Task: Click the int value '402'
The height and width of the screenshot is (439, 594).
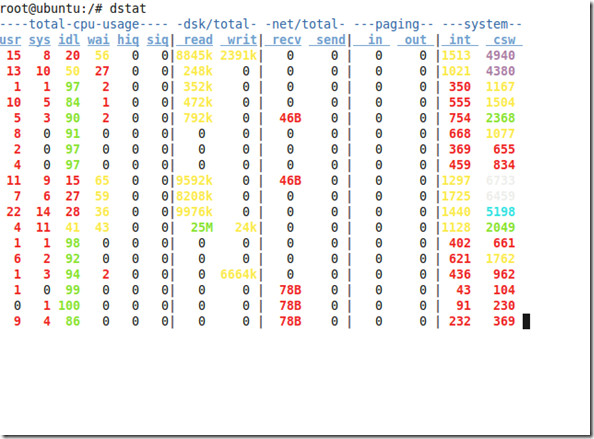Action: click(460, 243)
